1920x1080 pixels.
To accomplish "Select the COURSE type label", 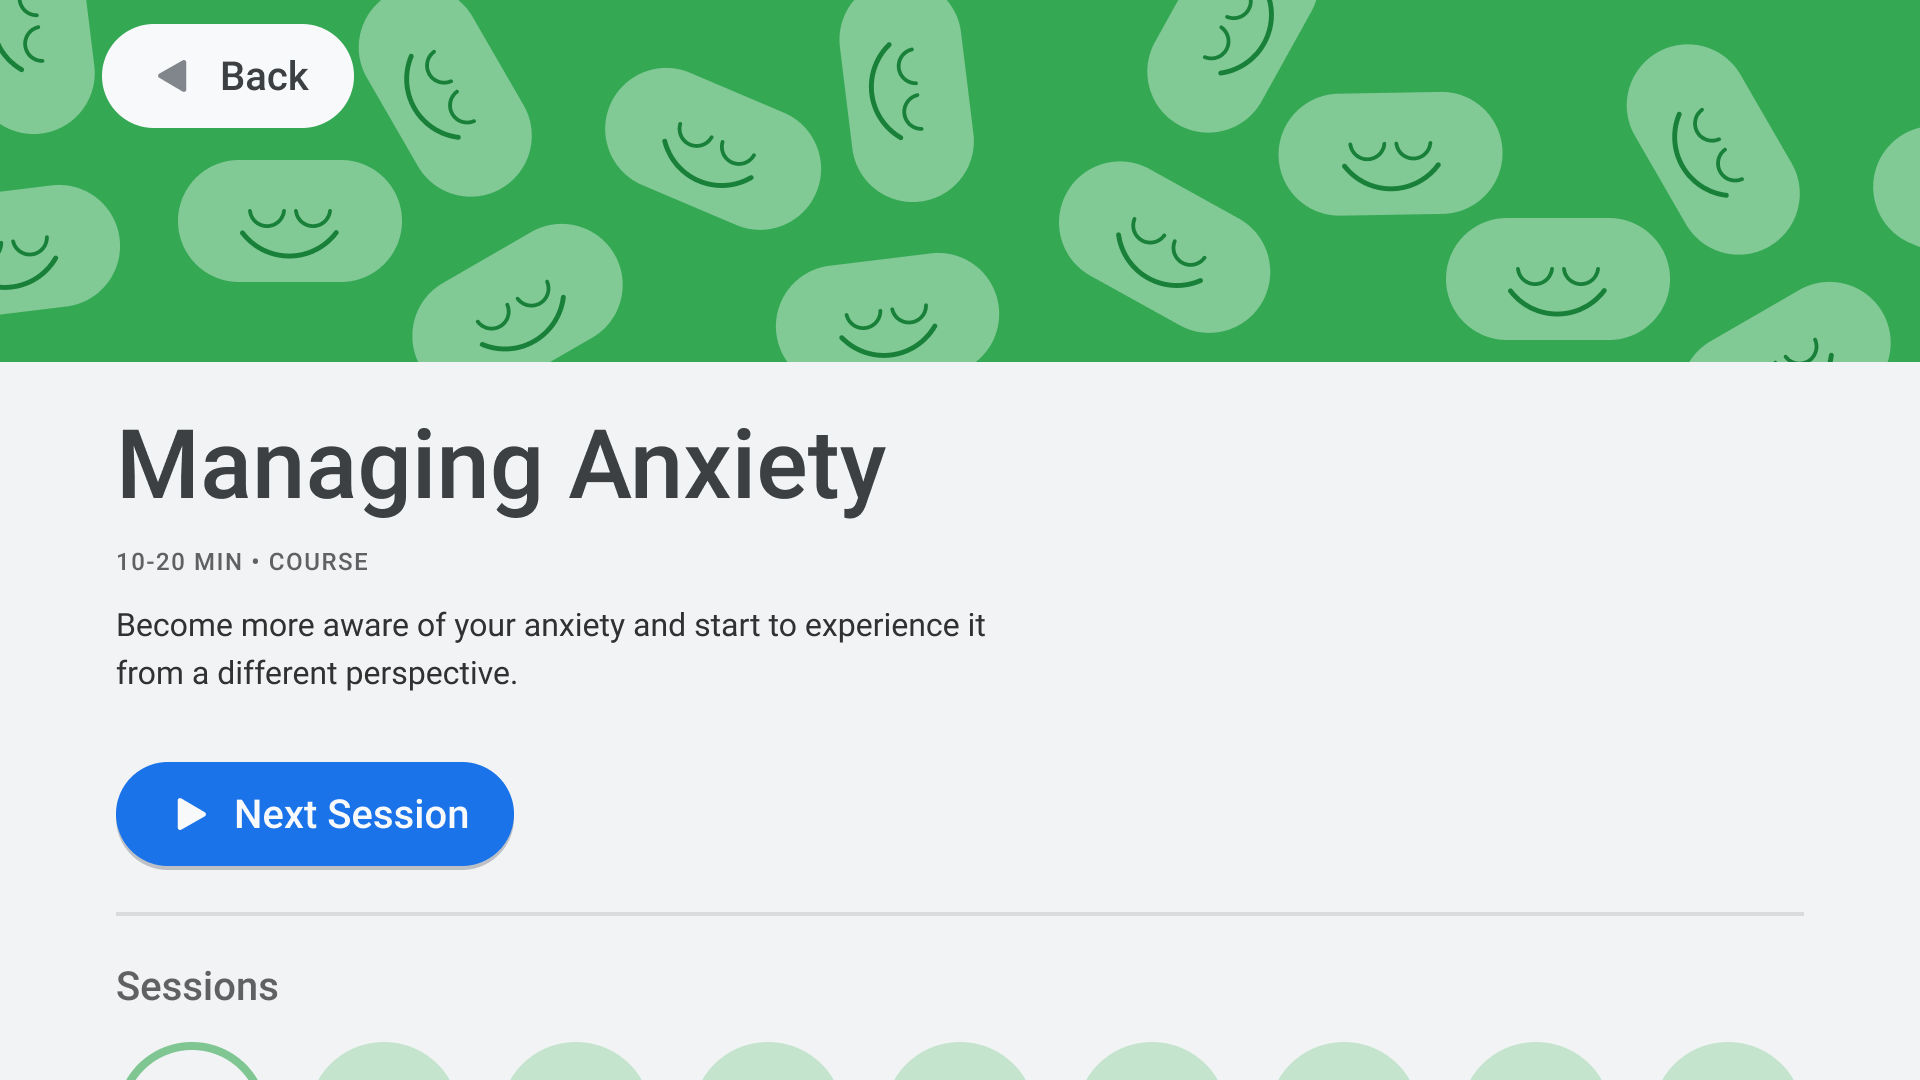I will pos(318,560).
